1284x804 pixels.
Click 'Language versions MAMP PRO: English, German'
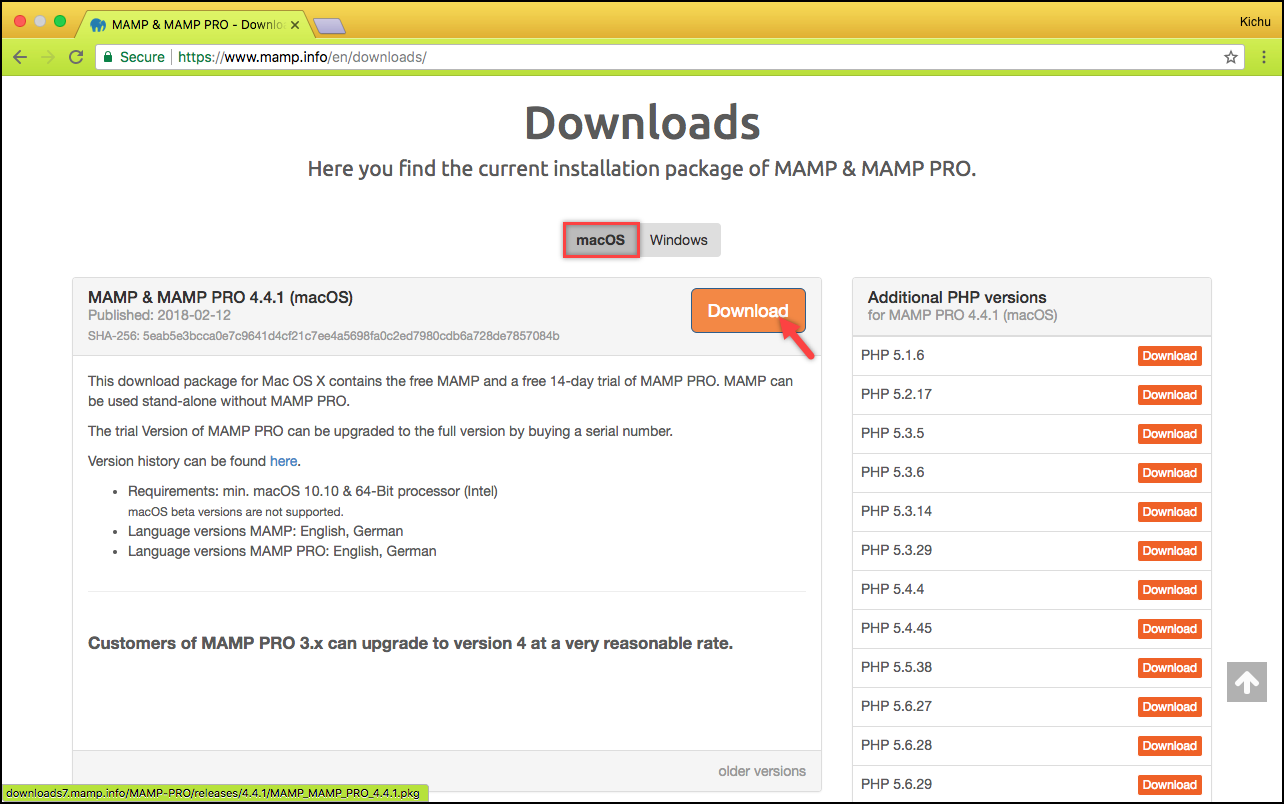point(282,551)
